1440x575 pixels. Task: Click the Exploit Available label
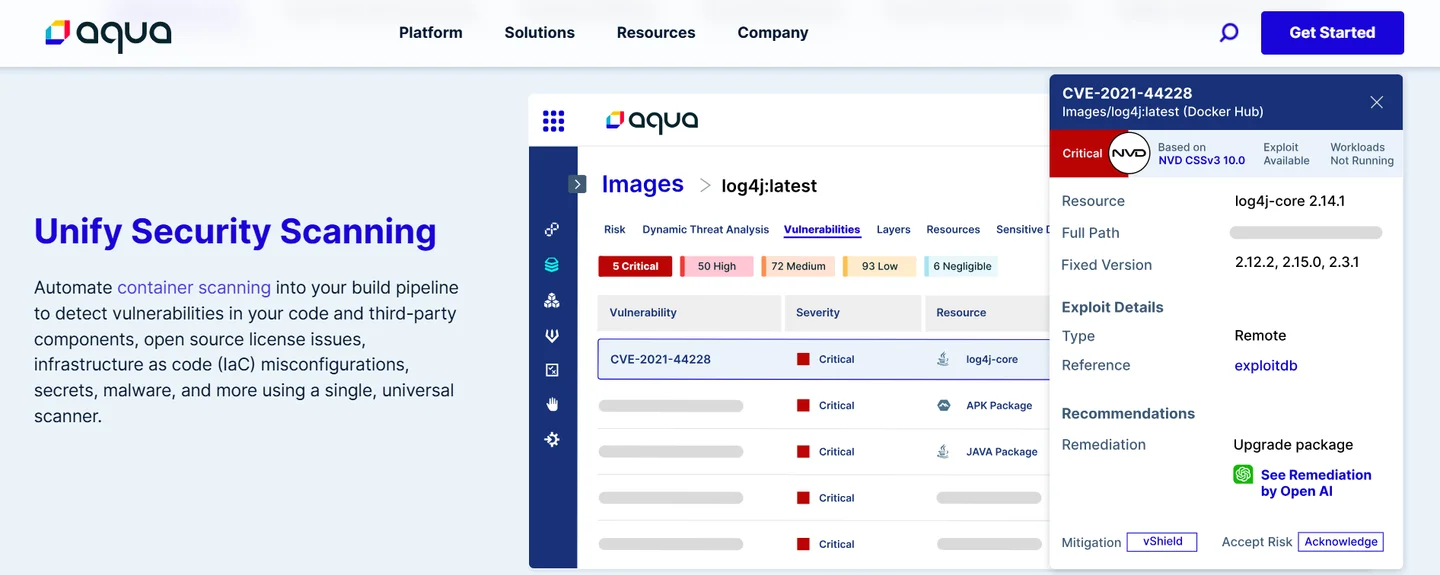point(1286,153)
